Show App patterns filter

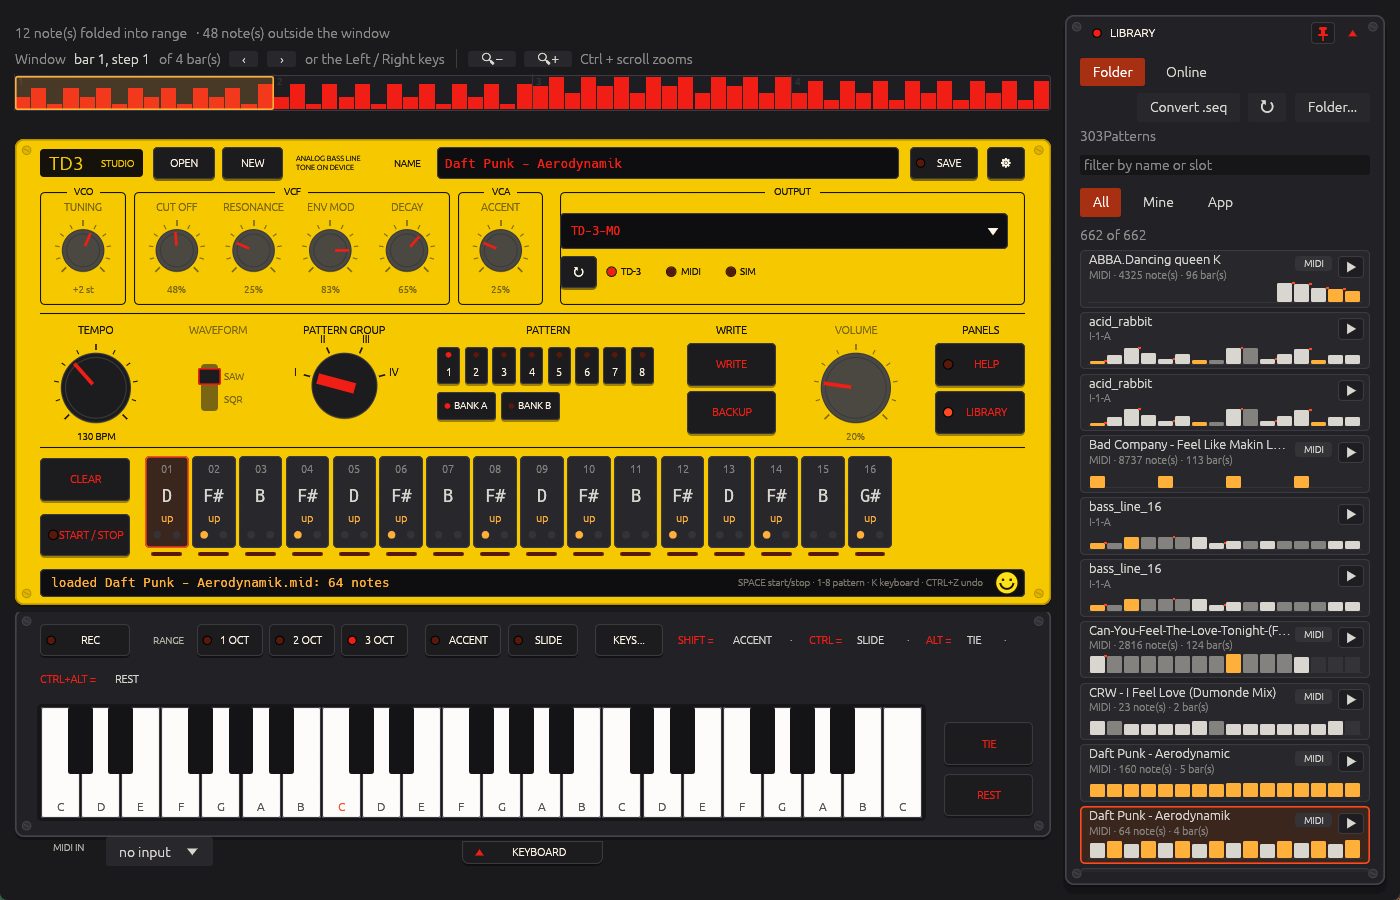(1220, 202)
